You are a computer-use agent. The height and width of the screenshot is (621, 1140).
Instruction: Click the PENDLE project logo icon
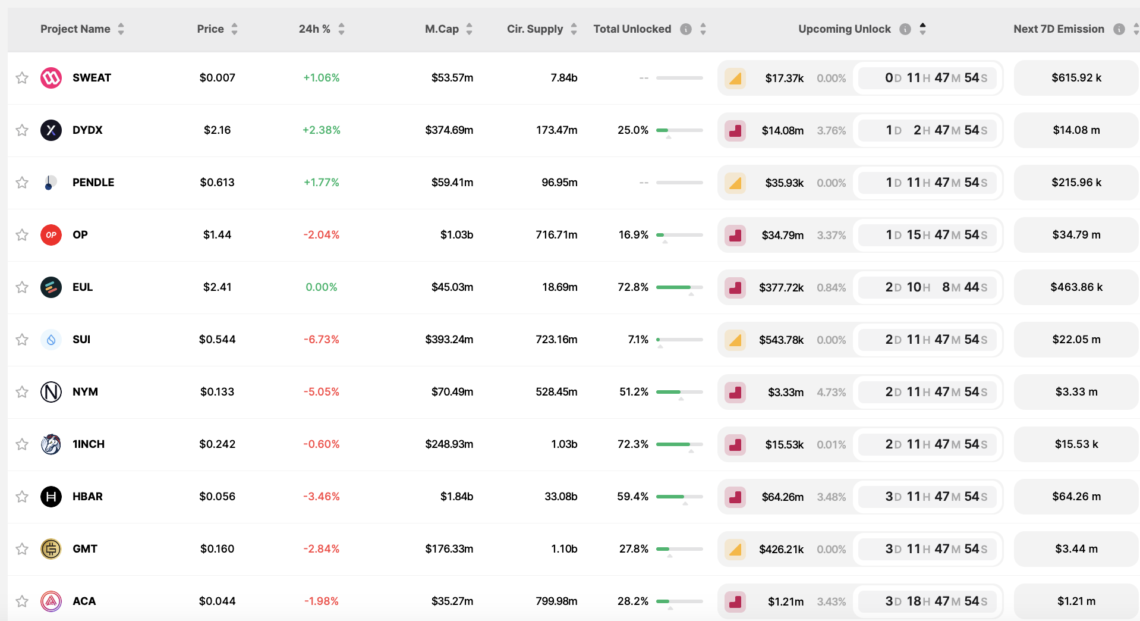(x=51, y=183)
